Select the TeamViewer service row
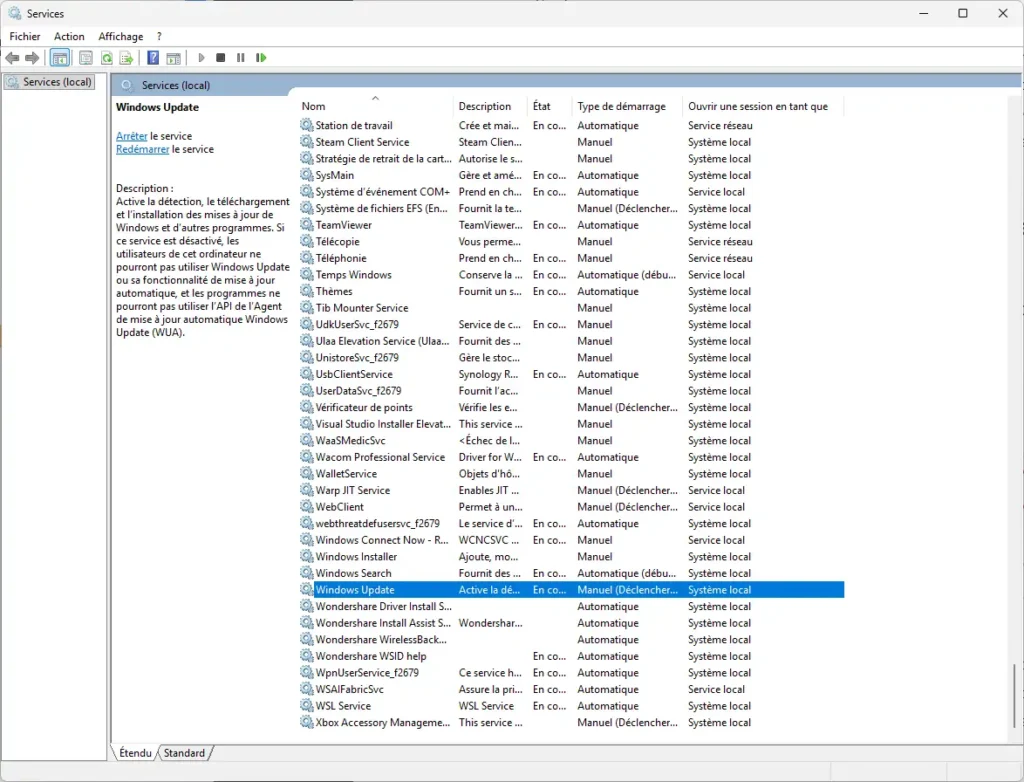The width and height of the screenshot is (1024, 782). click(x=343, y=224)
